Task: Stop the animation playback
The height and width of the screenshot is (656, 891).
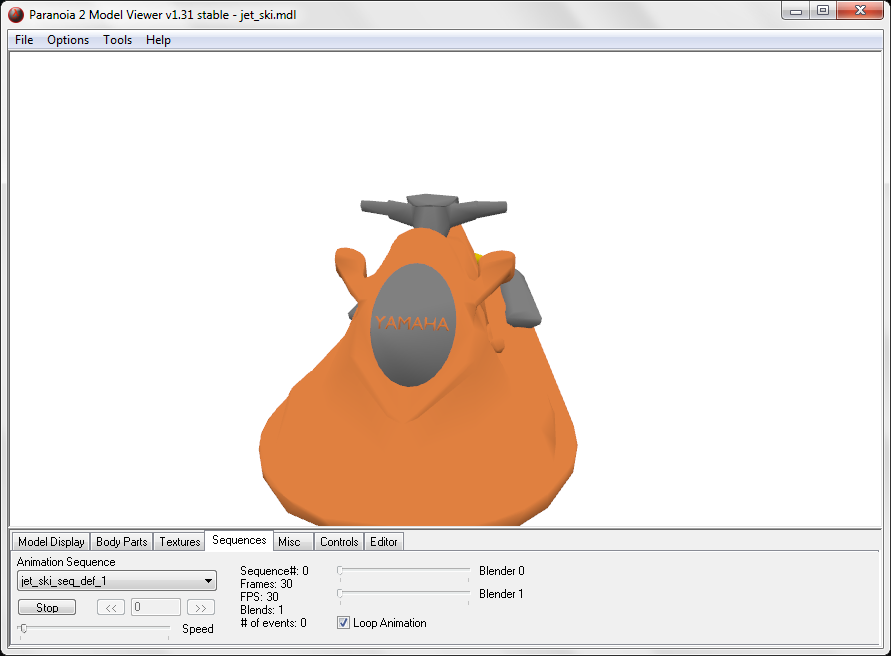Action: click(x=47, y=608)
